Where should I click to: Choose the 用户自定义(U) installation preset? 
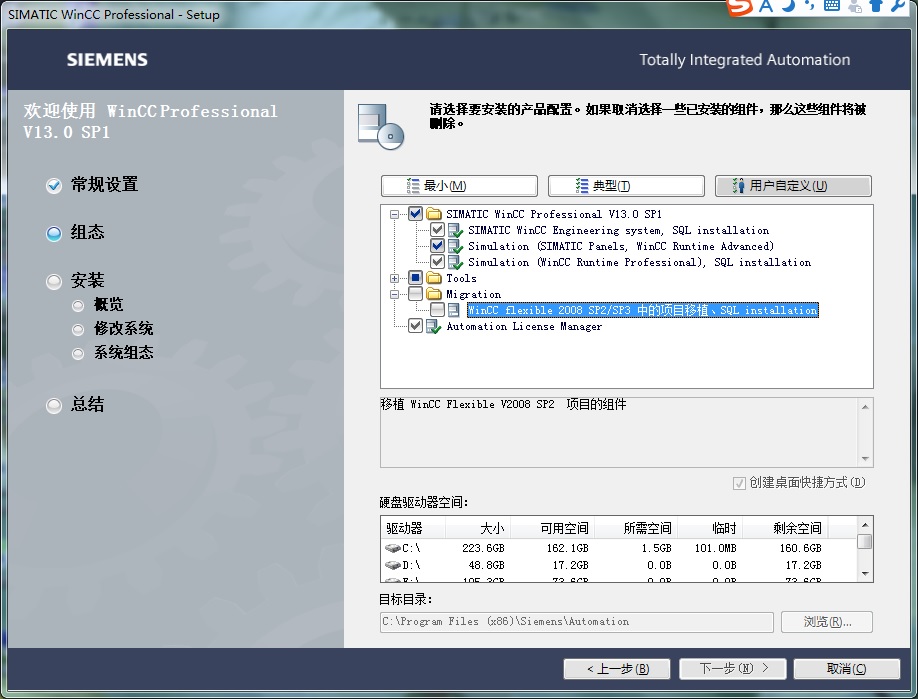coord(793,186)
